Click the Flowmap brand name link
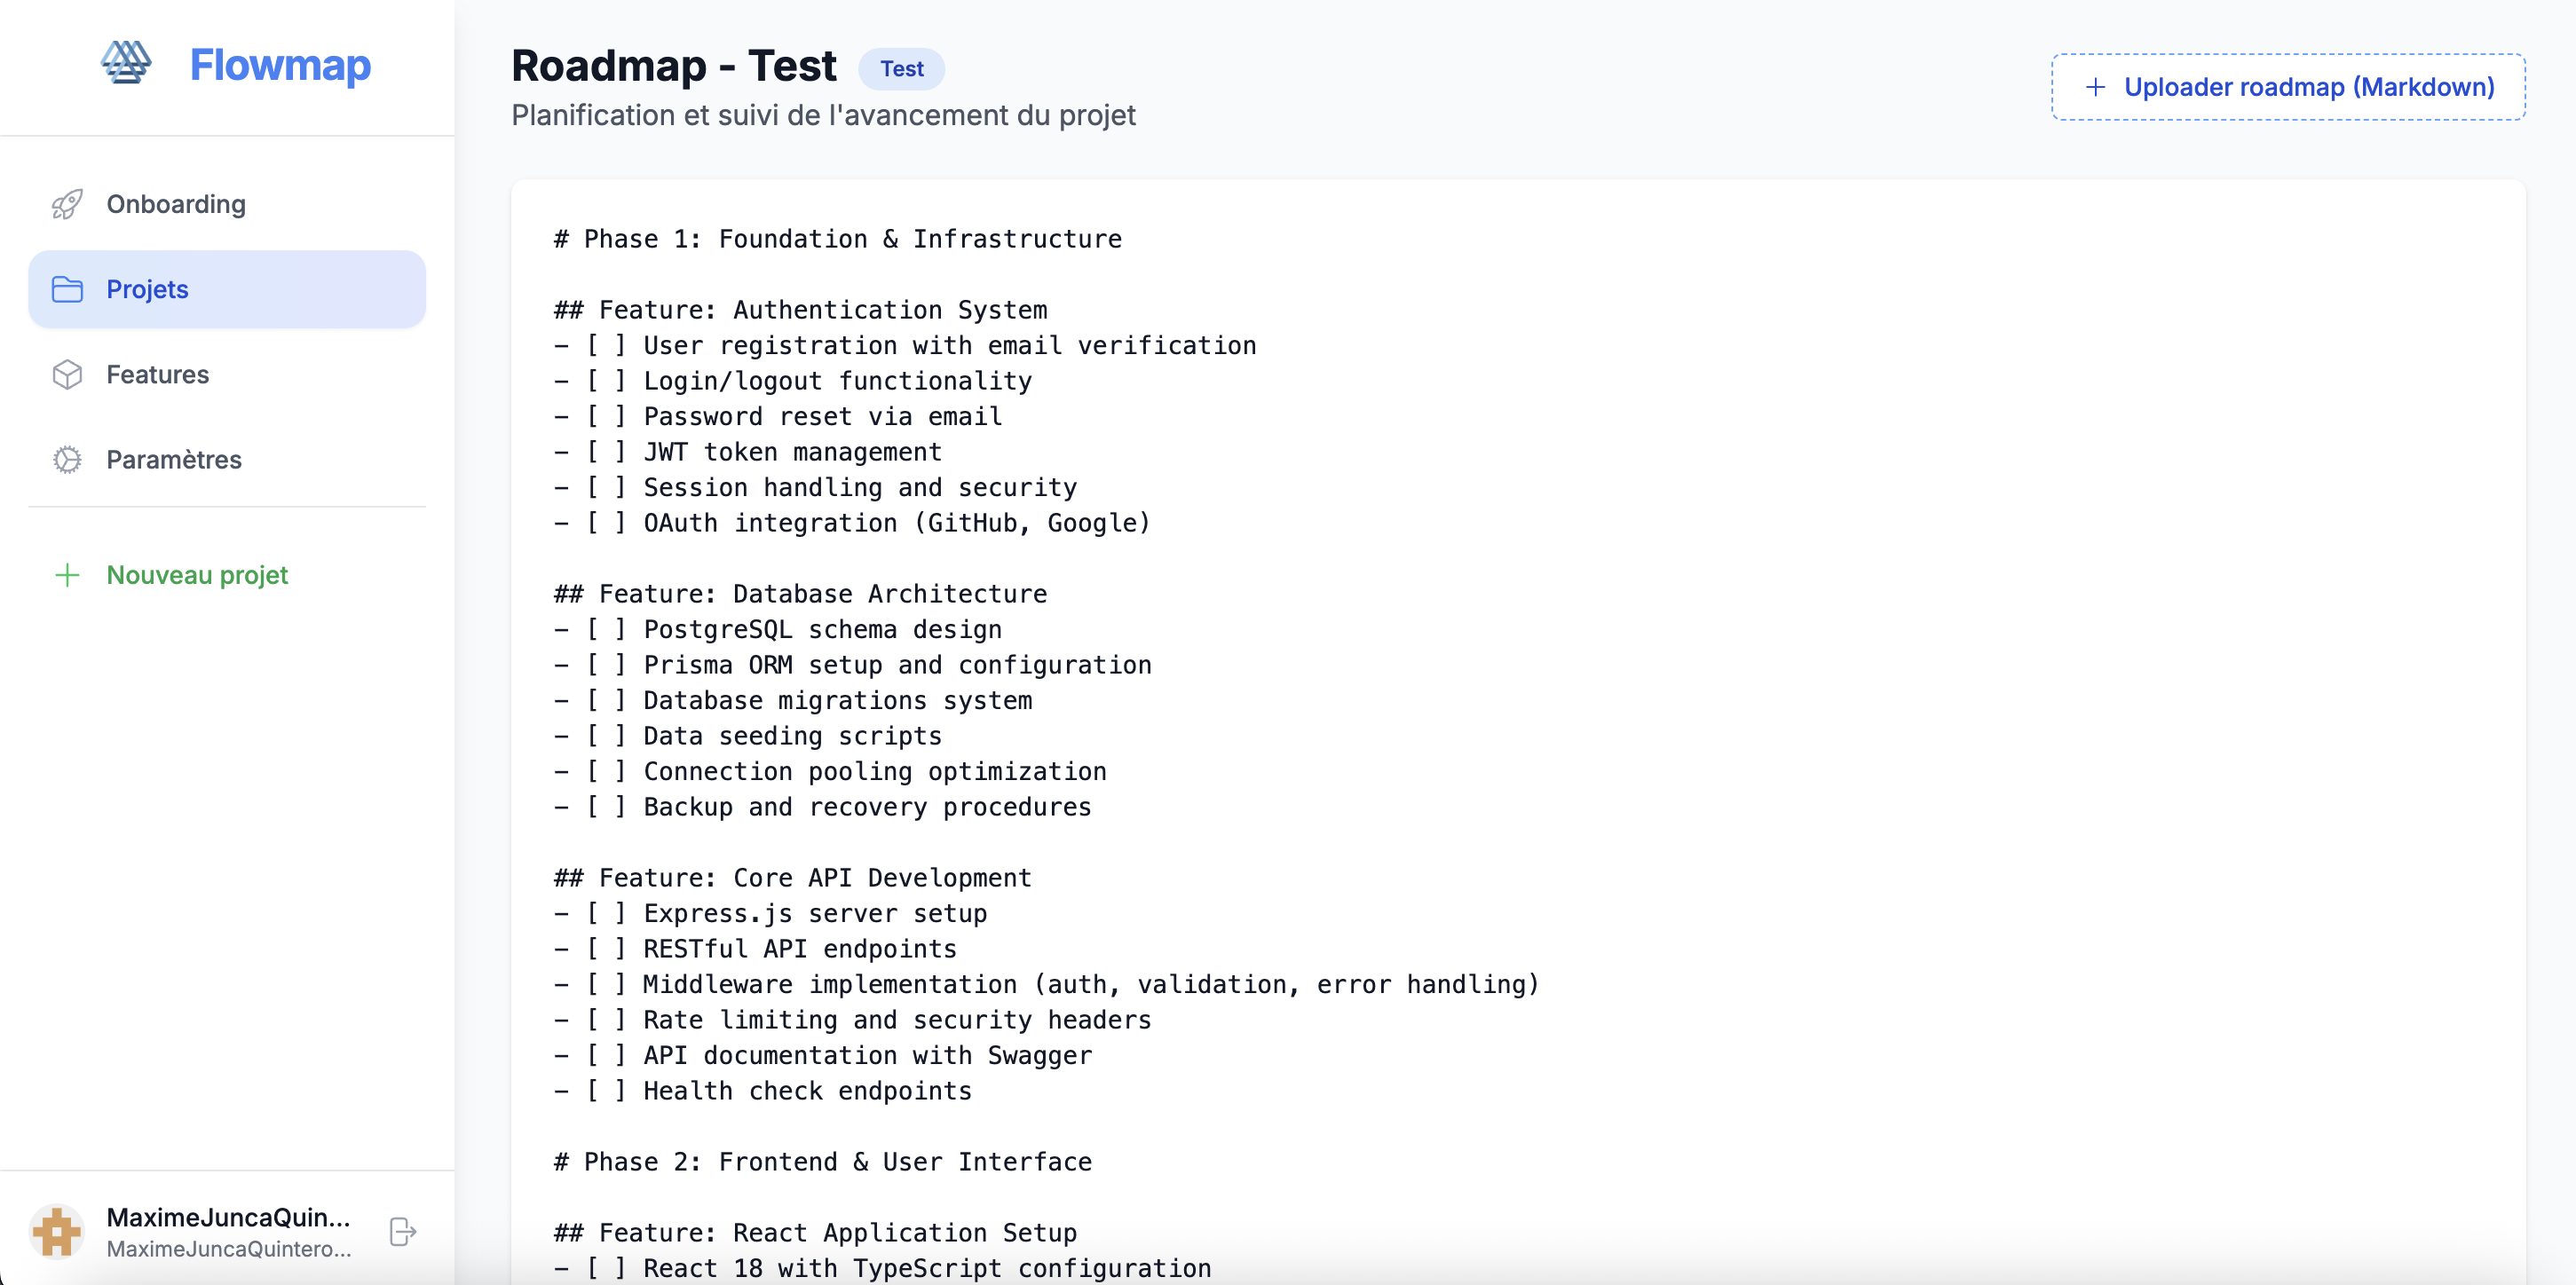Viewport: 2576px width, 1285px height. coord(280,65)
